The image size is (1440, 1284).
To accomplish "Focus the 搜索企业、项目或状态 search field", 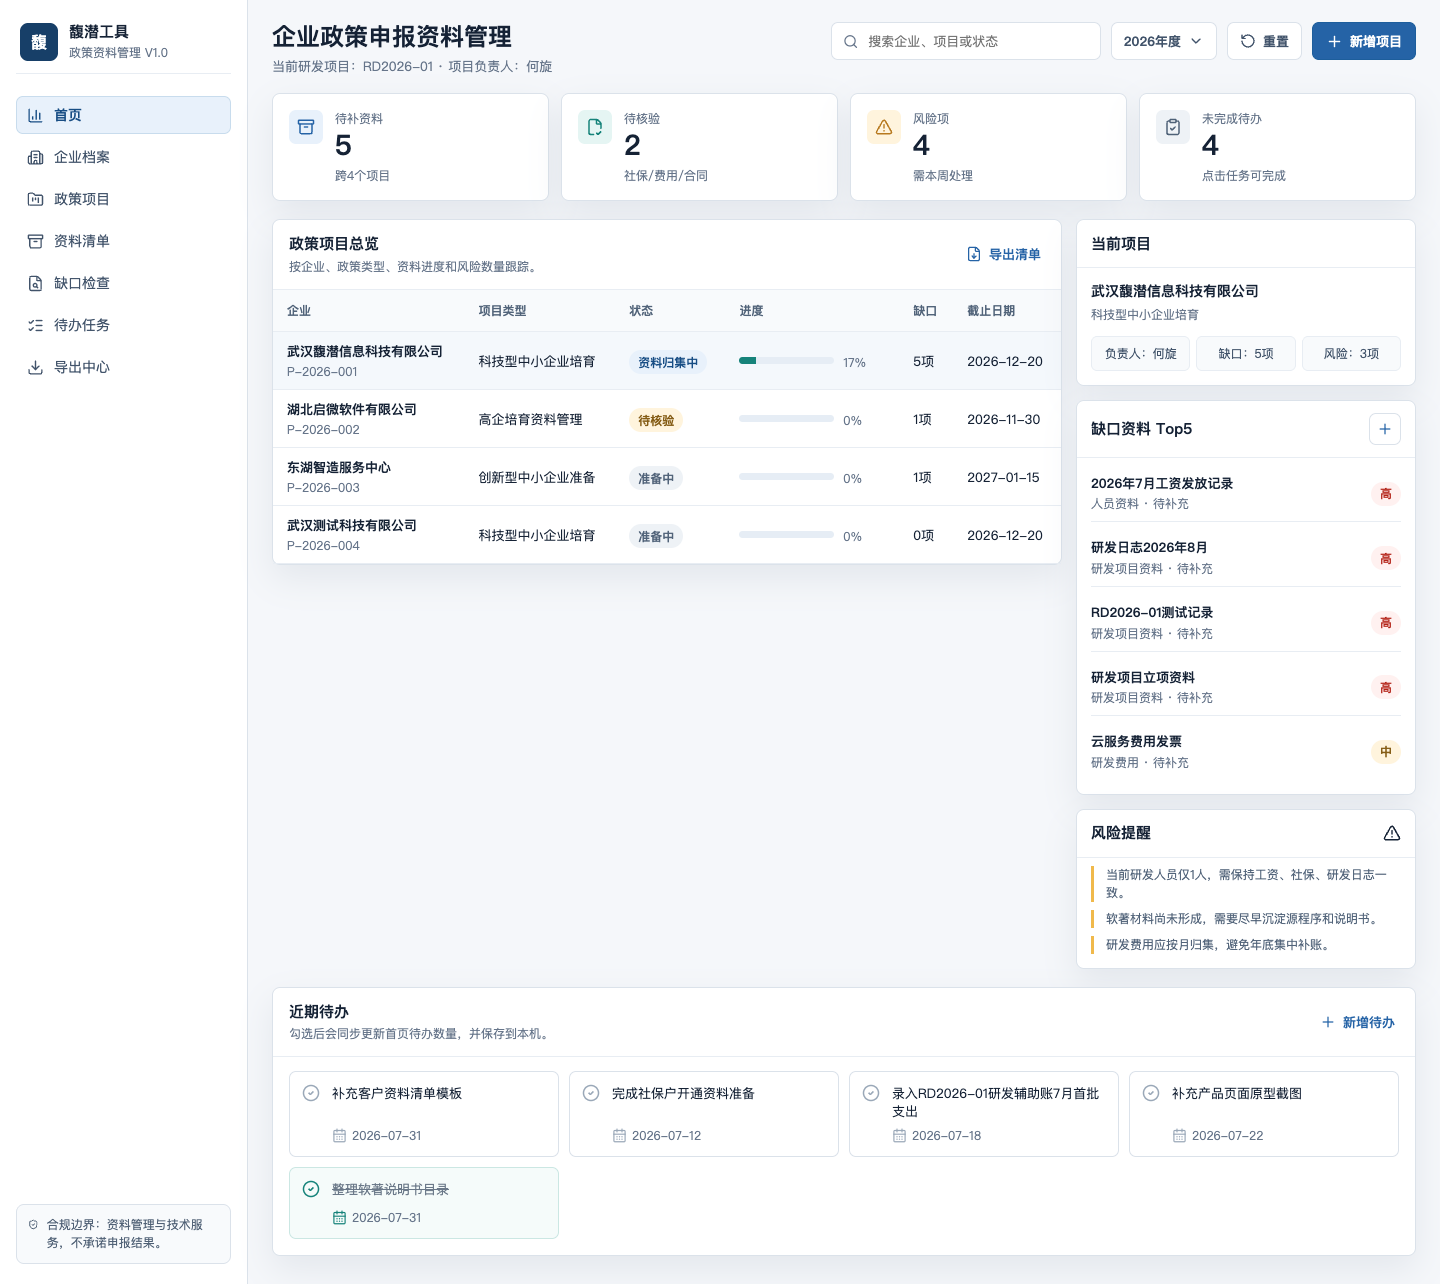I will pos(966,41).
